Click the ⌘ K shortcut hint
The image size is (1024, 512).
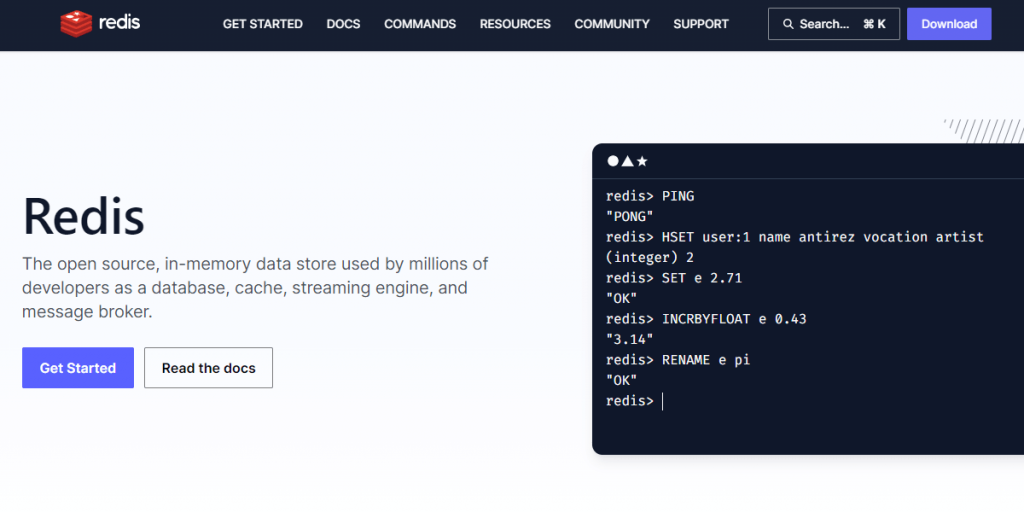(874, 24)
